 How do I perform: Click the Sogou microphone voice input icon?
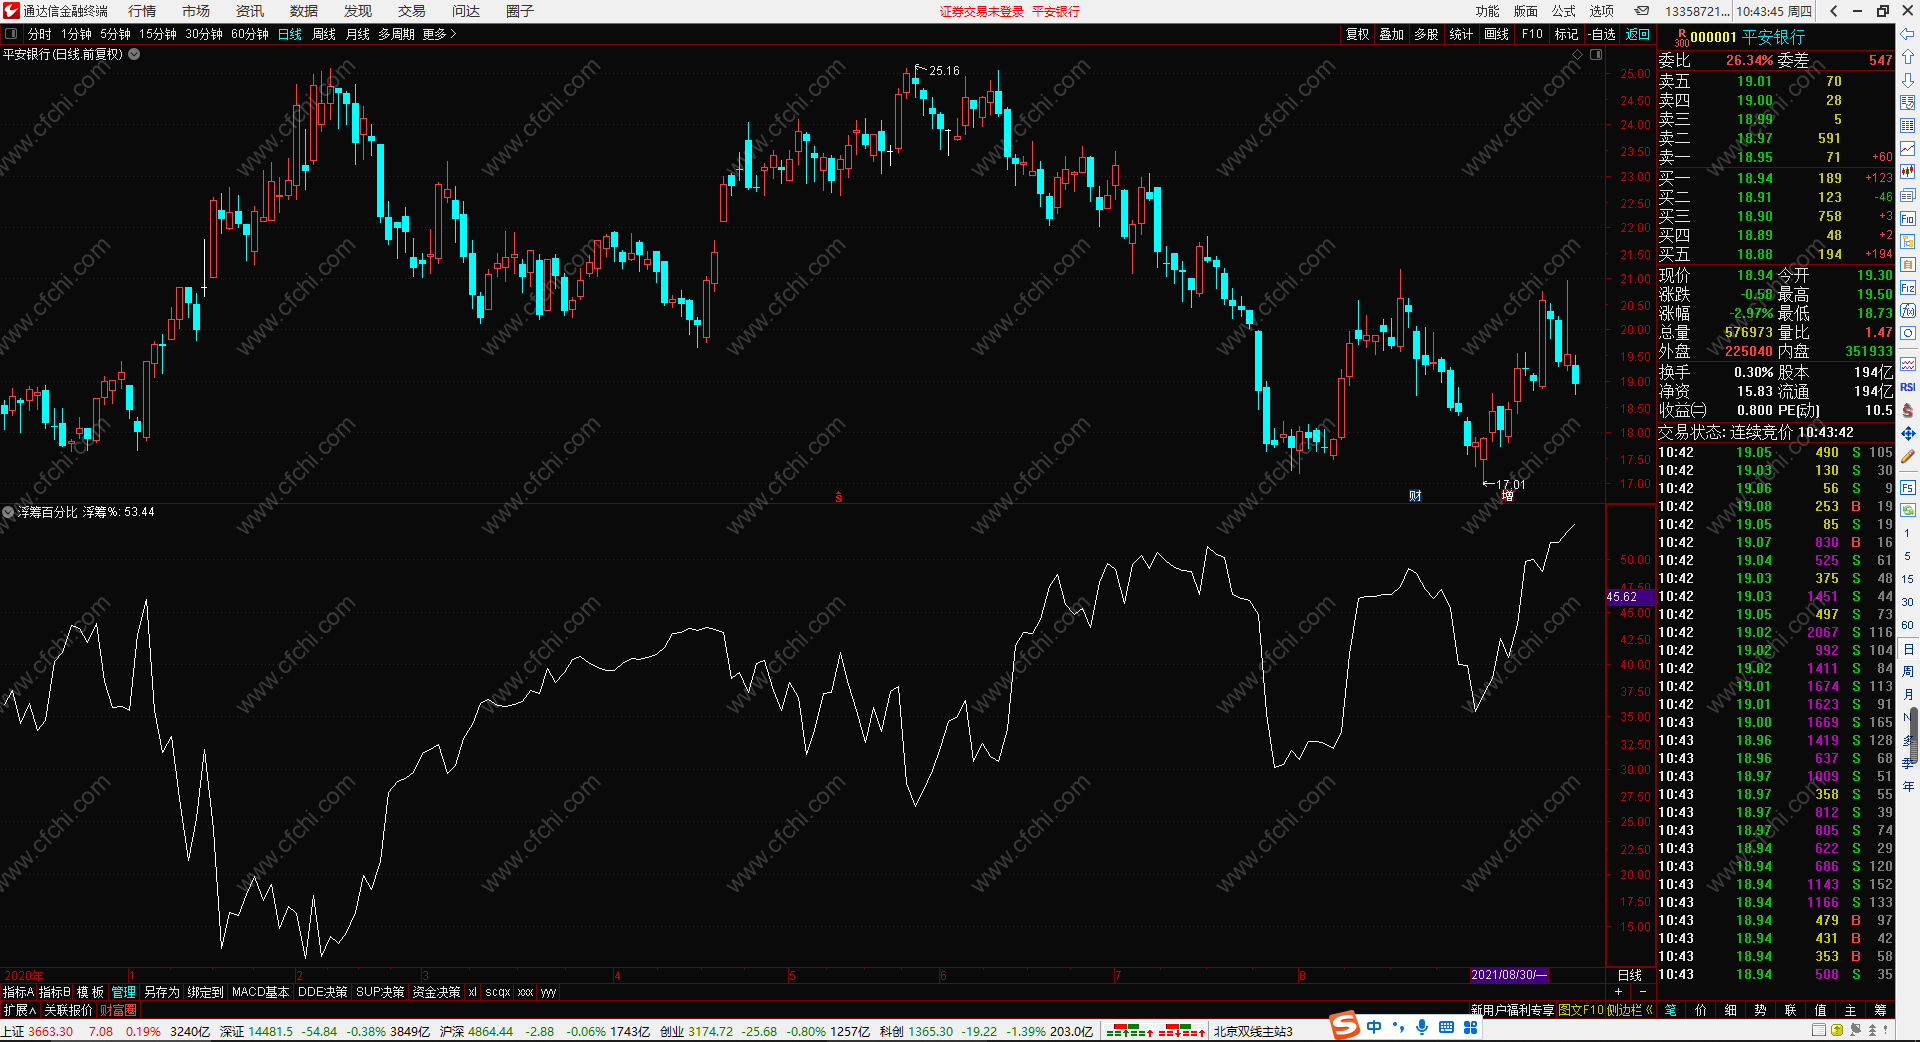click(x=1421, y=1027)
